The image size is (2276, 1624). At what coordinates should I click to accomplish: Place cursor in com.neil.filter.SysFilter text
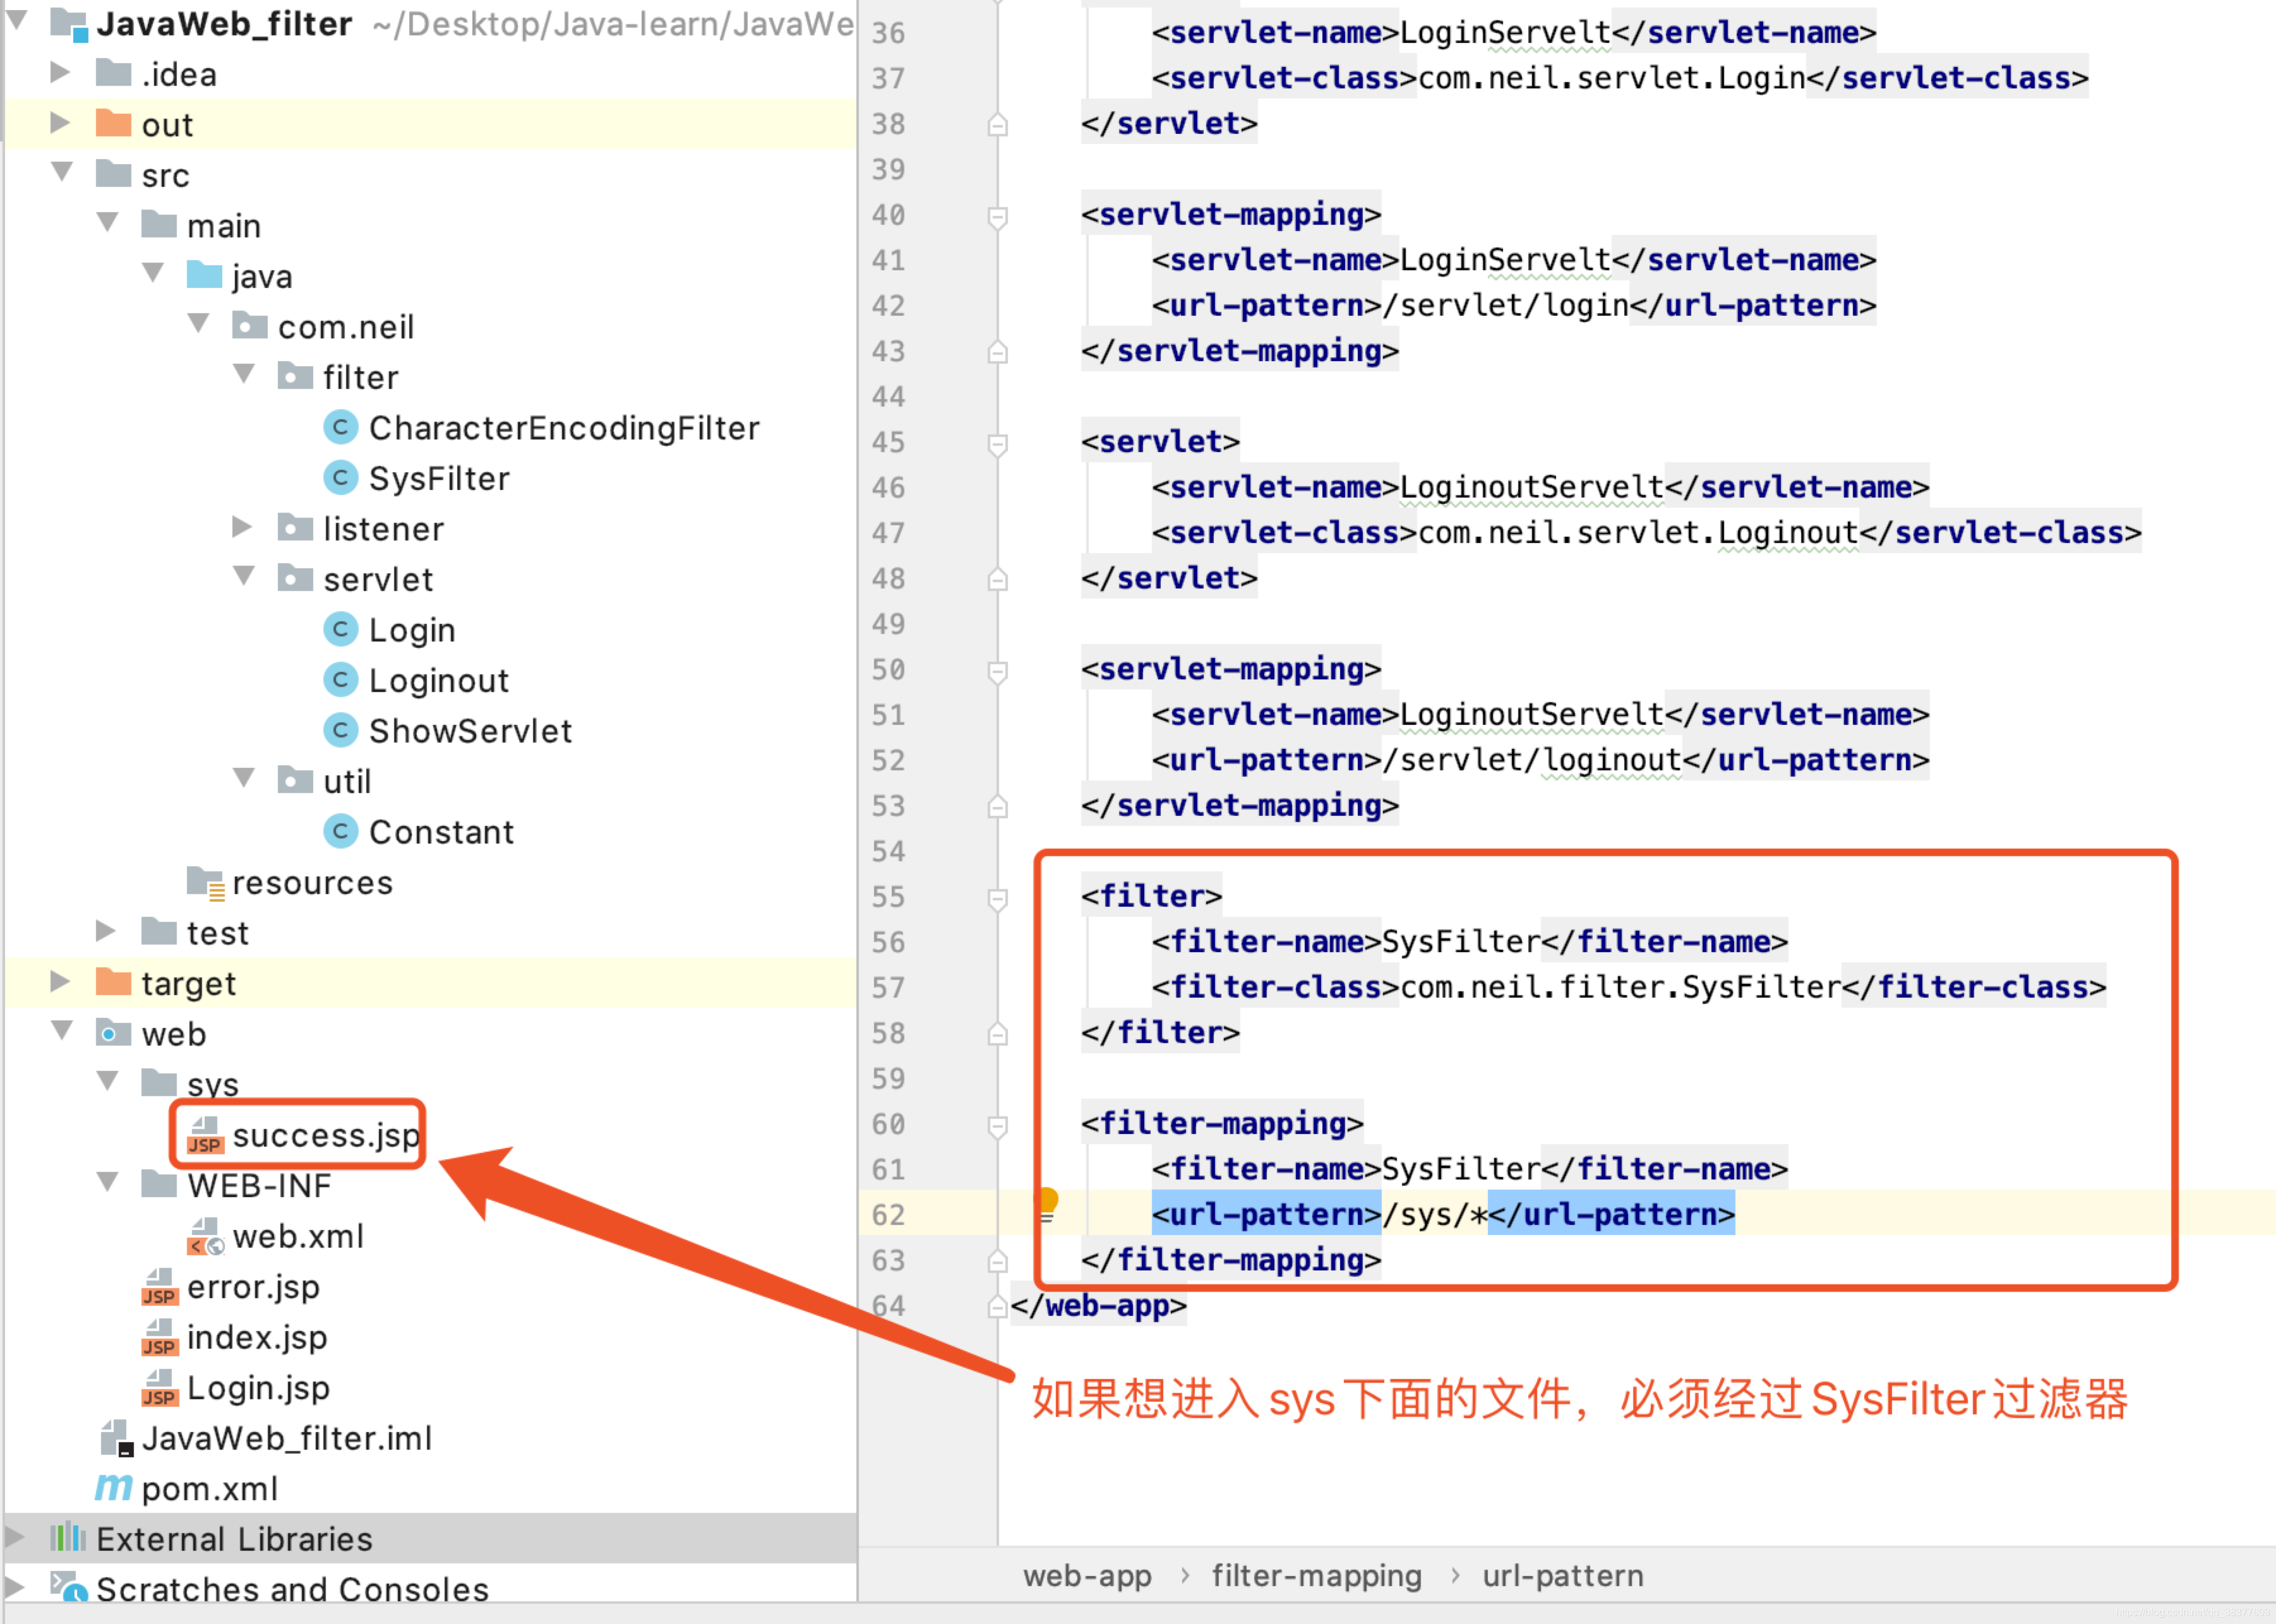click(x=1620, y=987)
